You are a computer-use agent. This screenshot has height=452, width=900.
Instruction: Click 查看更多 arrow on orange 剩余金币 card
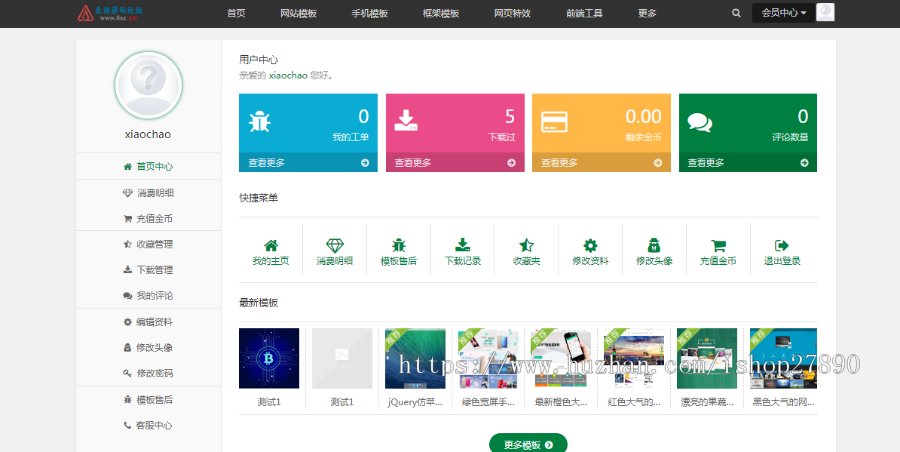pyautogui.click(x=658, y=163)
